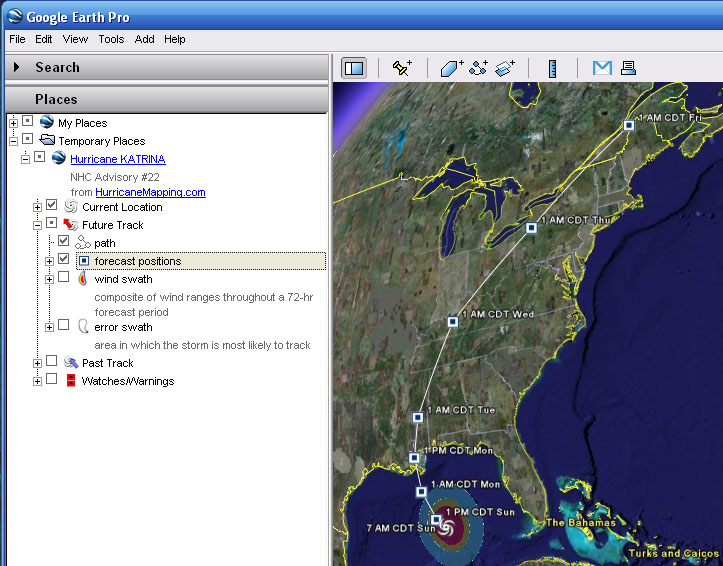The height and width of the screenshot is (566, 723).
Task: Select the Add Polygon tool
Action: point(451,68)
